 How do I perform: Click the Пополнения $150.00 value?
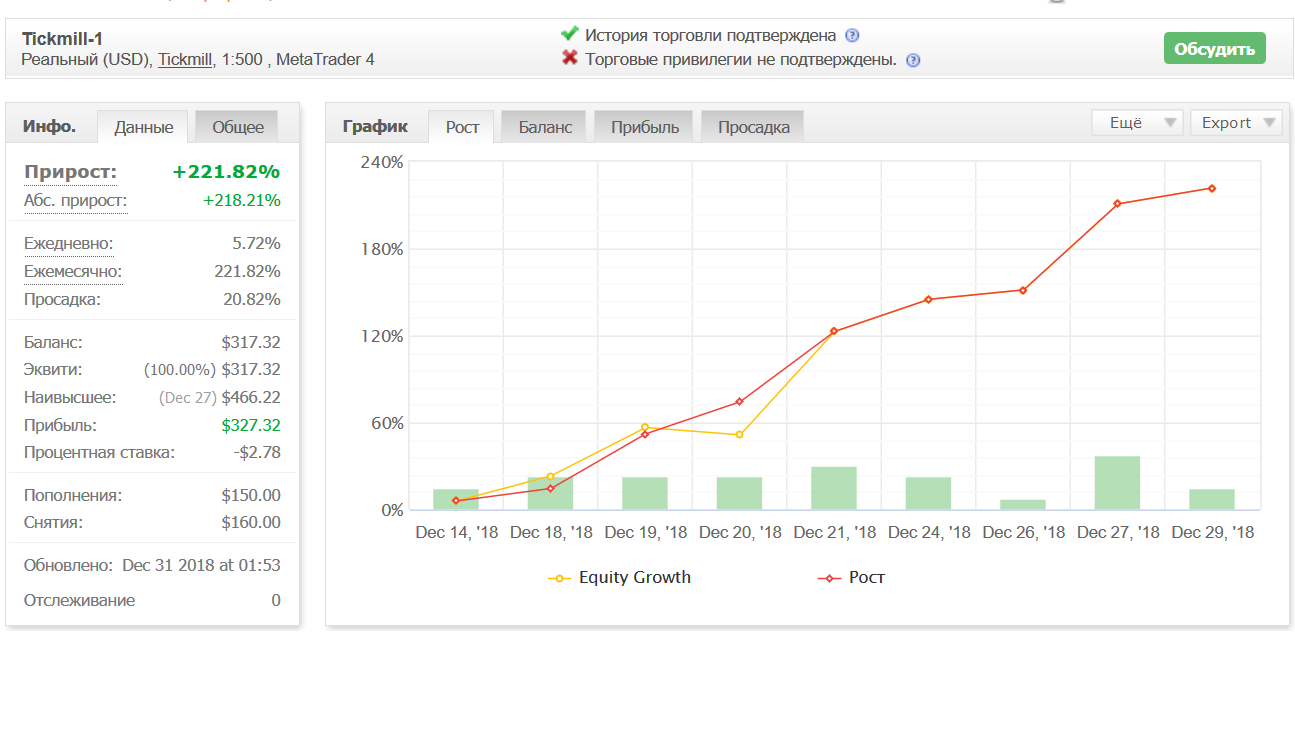[x=251, y=495]
